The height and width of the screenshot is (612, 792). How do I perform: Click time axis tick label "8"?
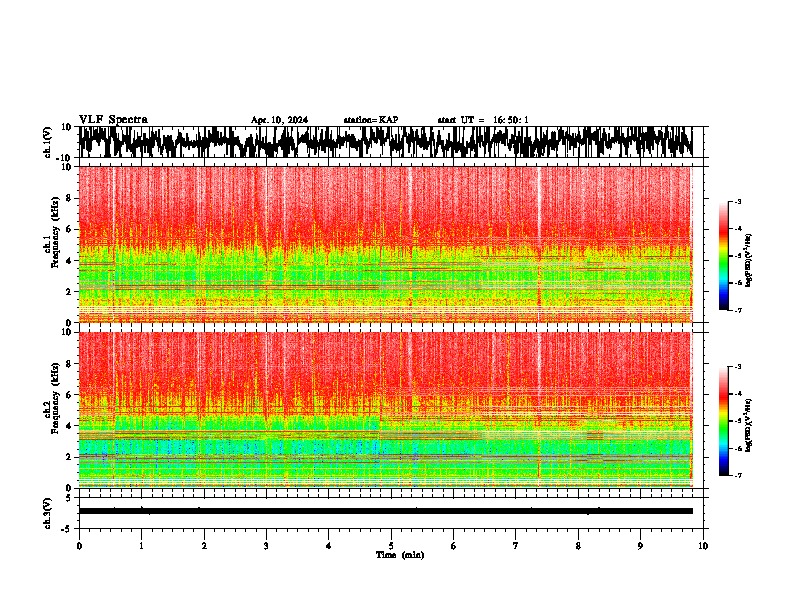click(578, 546)
